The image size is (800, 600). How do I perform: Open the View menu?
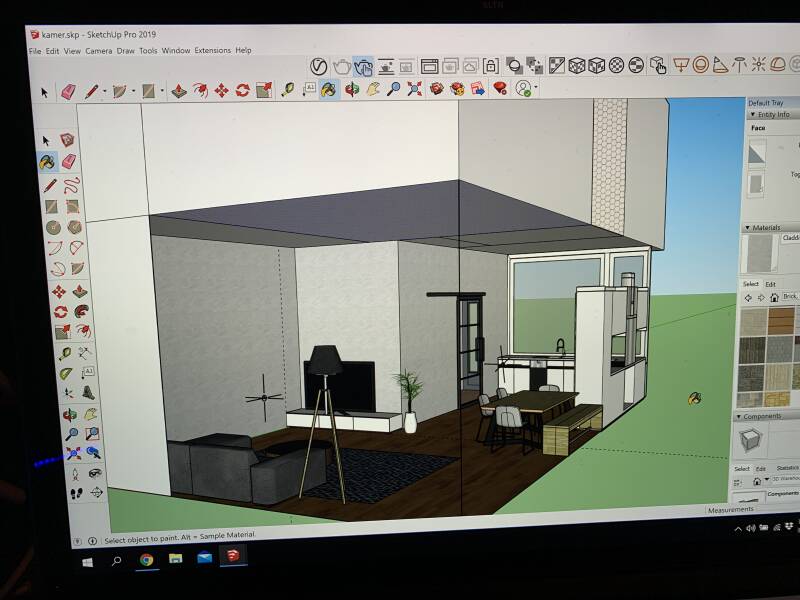[72, 51]
